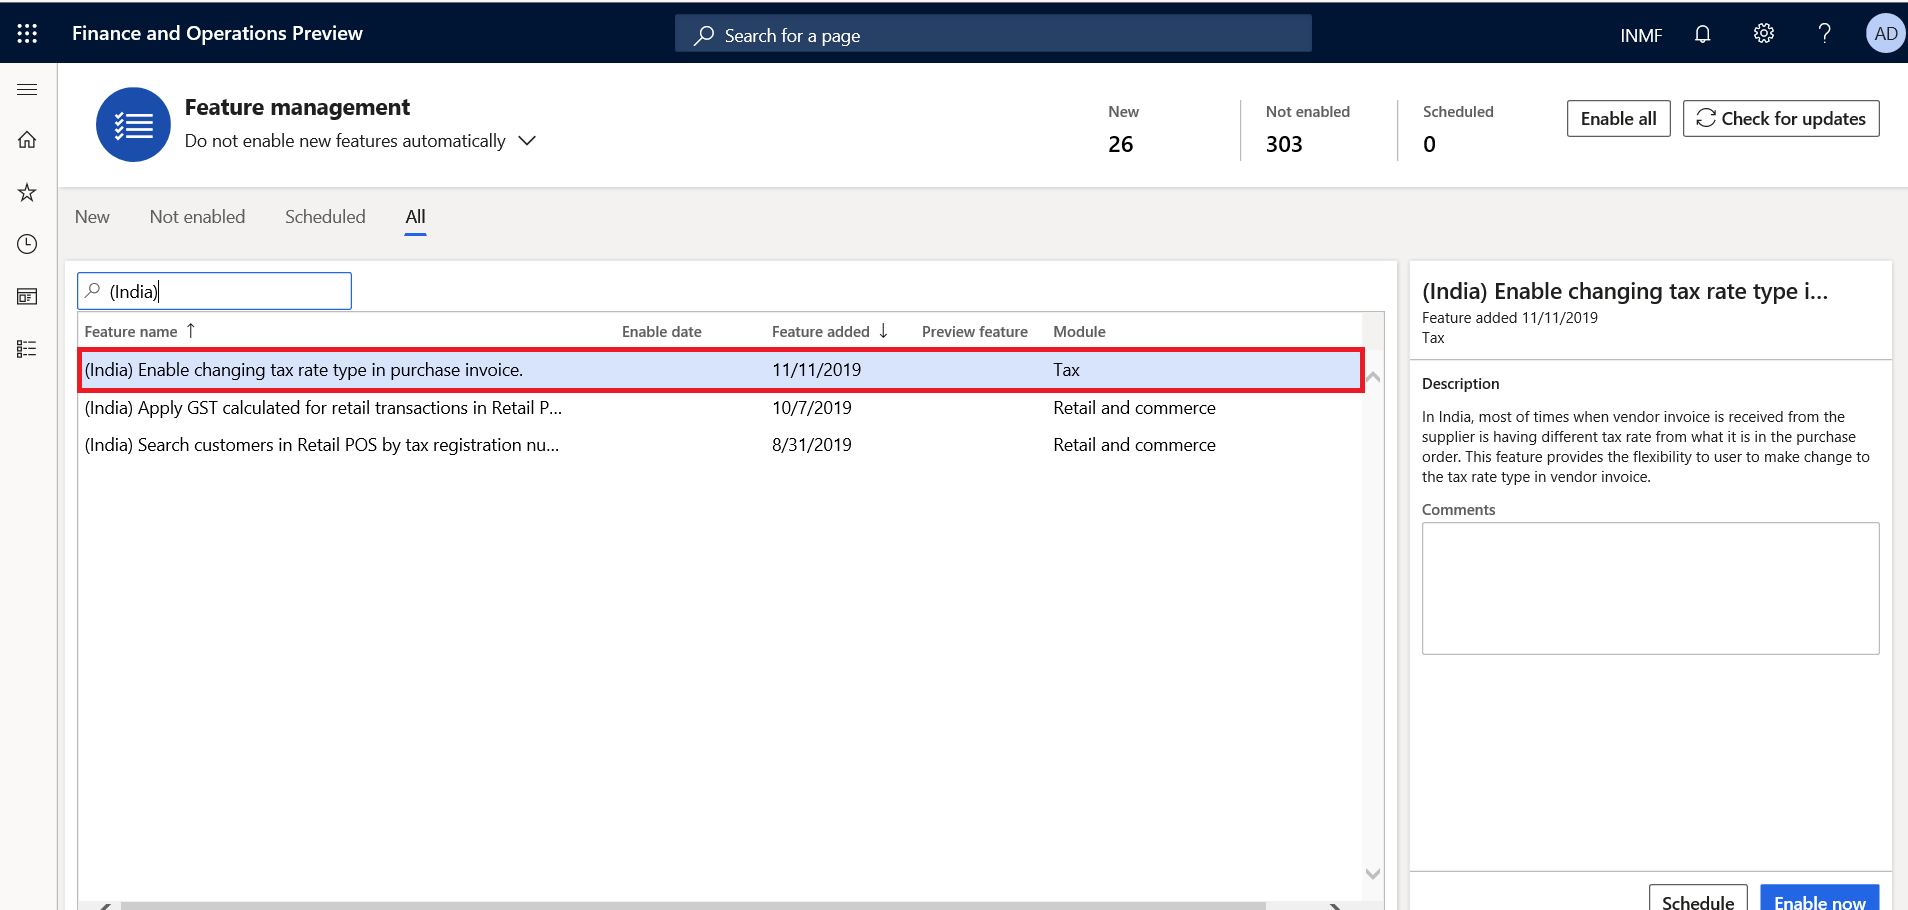Open Modules list icon in sidebar
Screen dimensions: 1908x910
27,349
